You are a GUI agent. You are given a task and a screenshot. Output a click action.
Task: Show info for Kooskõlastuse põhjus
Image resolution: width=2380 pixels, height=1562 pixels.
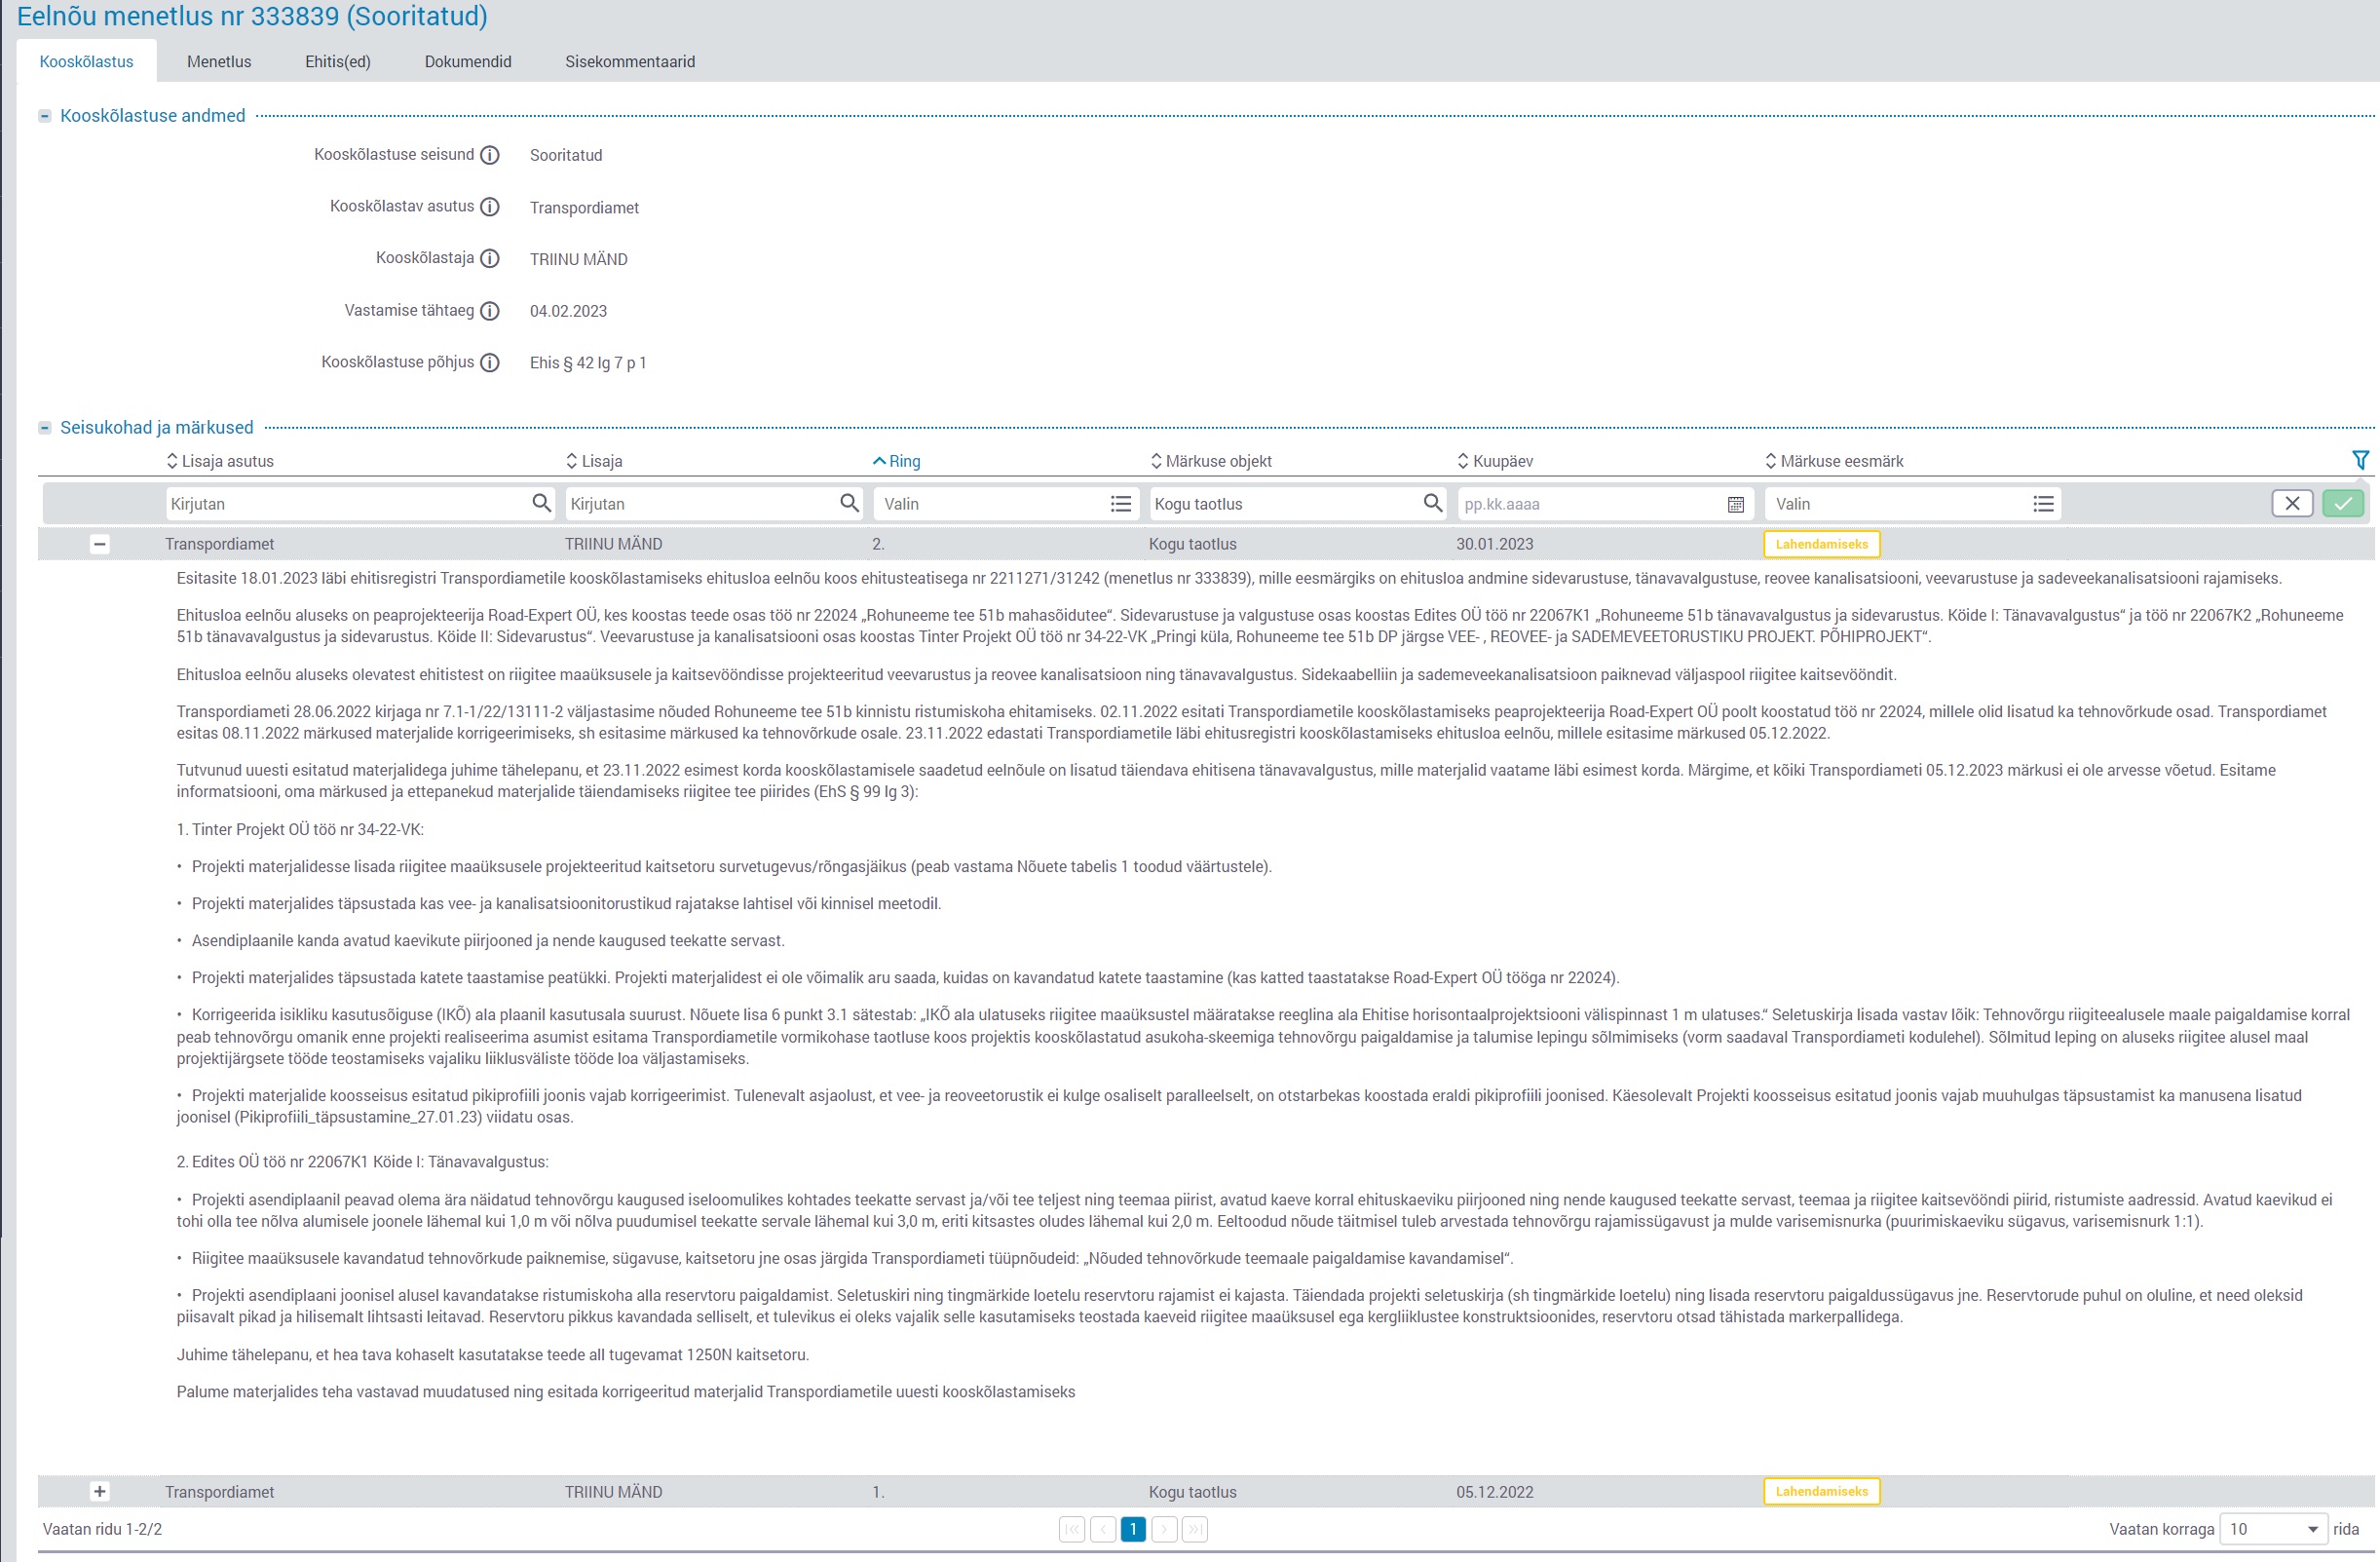[x=490, y=363]
